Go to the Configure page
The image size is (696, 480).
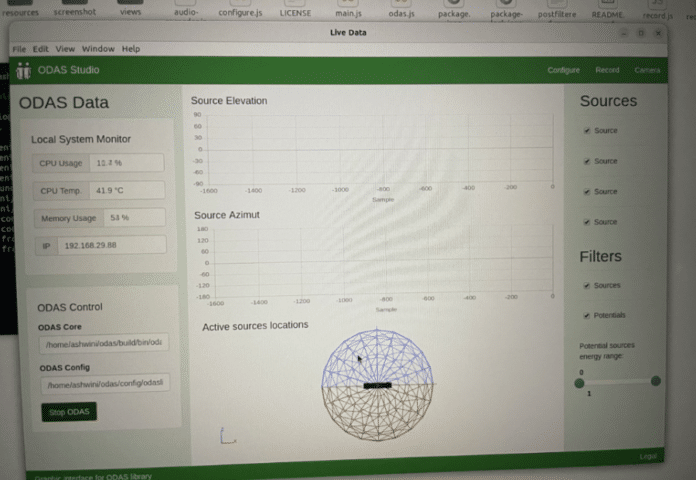[563, 70]
